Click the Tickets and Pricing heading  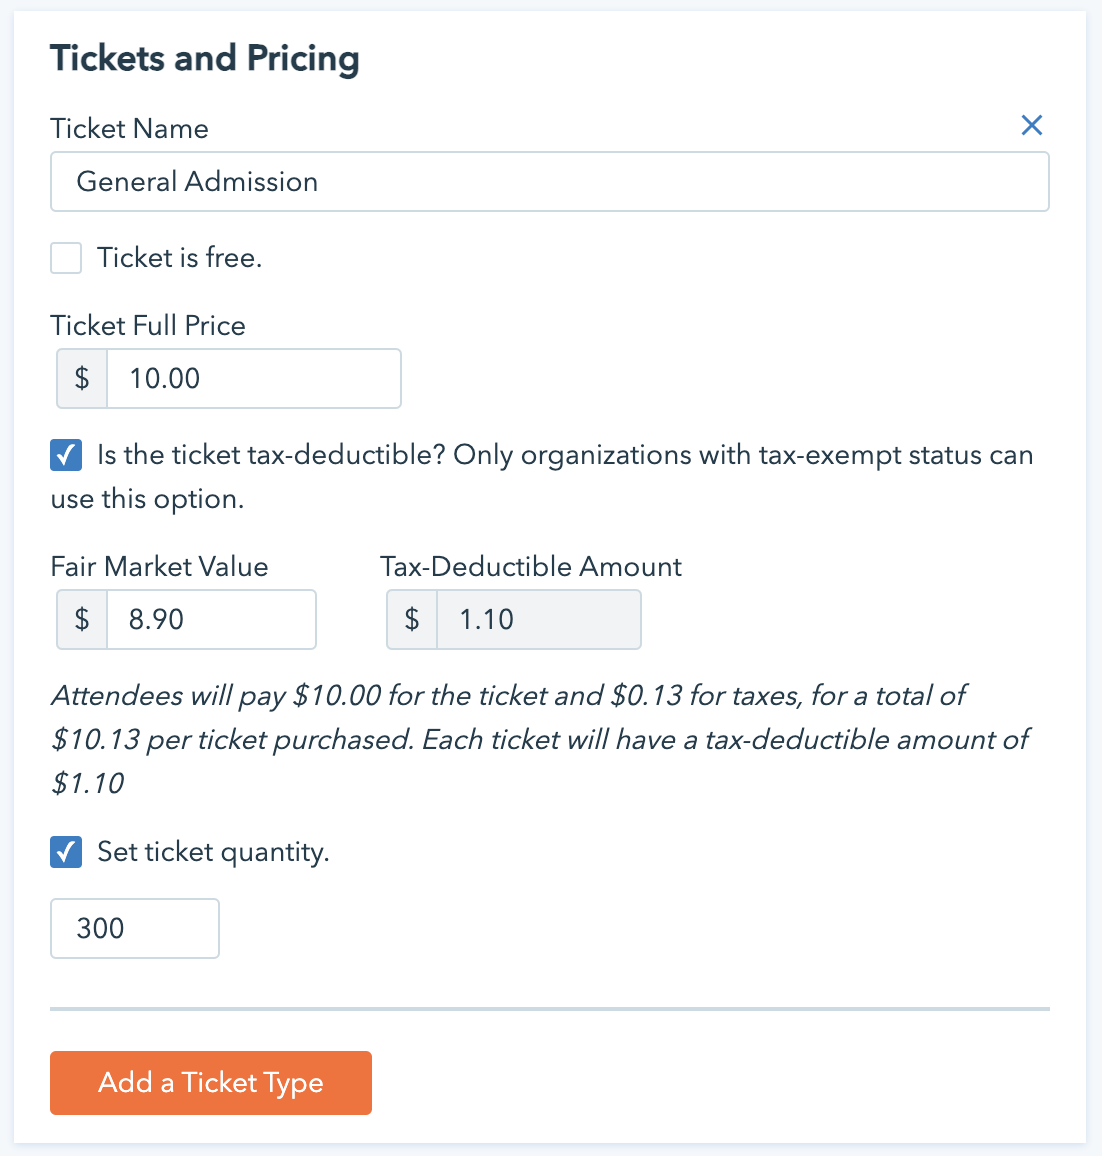205,58
